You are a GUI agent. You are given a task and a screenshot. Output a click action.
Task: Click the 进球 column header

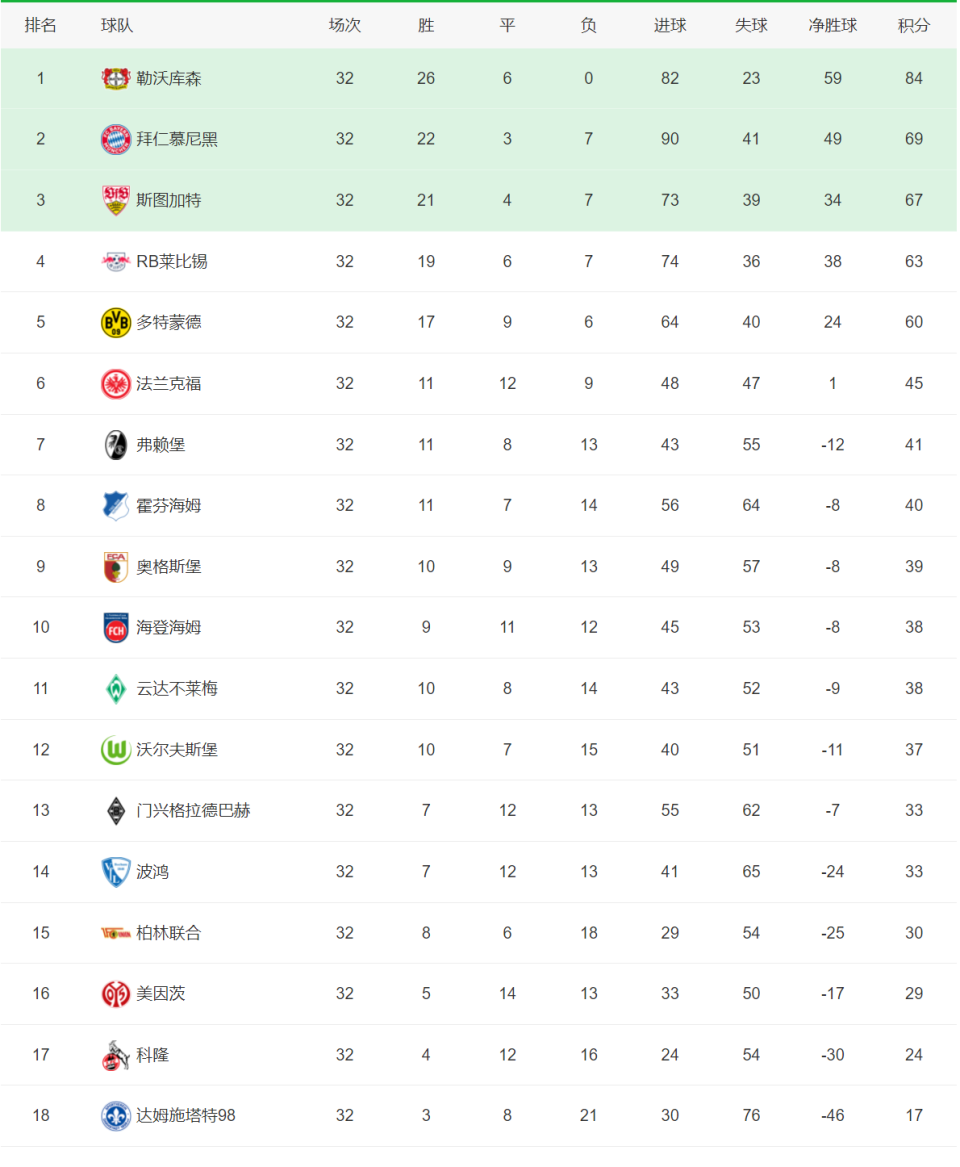pos(669,25)
